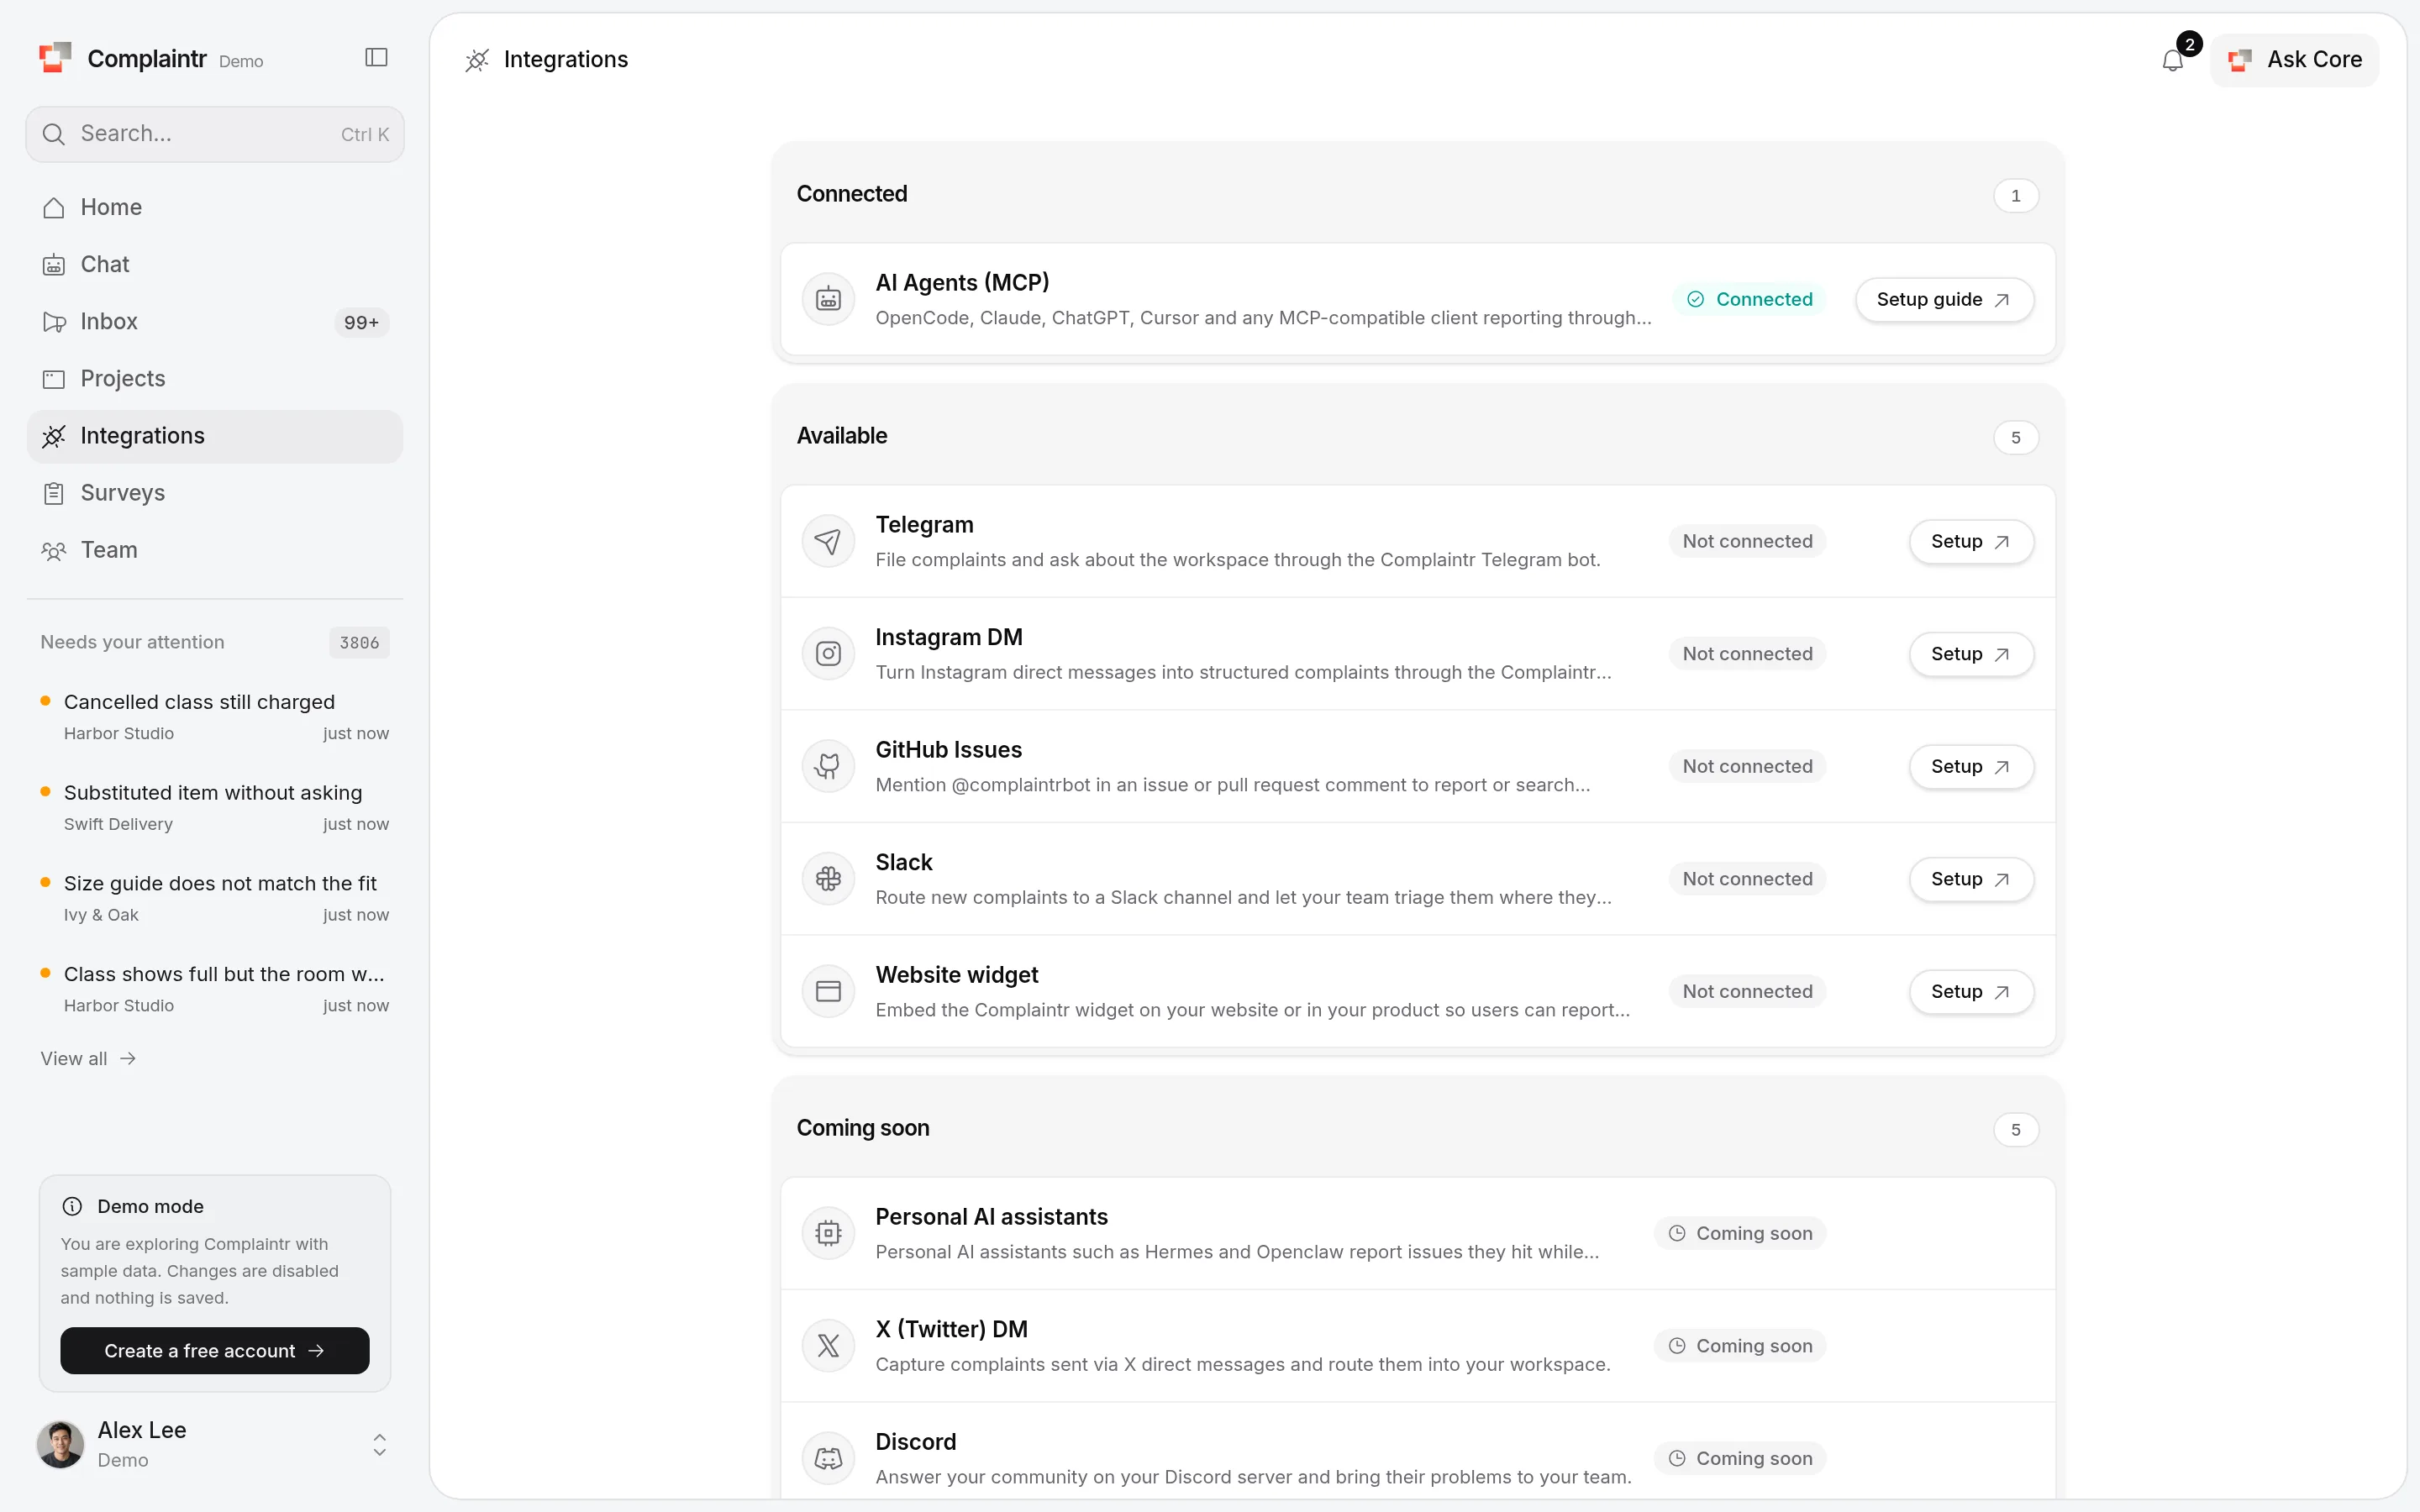This screenshot has height=1512, width=2420.
Task: Click the Telegram paper plane icon
Action: [x=828, y=541]
